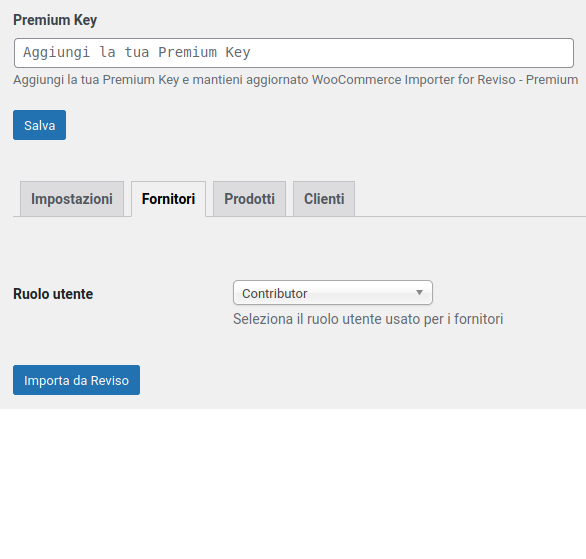The image size is (586, 559).
Task: Click the dropdown arrow beside Contributor
Action: (x=419, y=293)
